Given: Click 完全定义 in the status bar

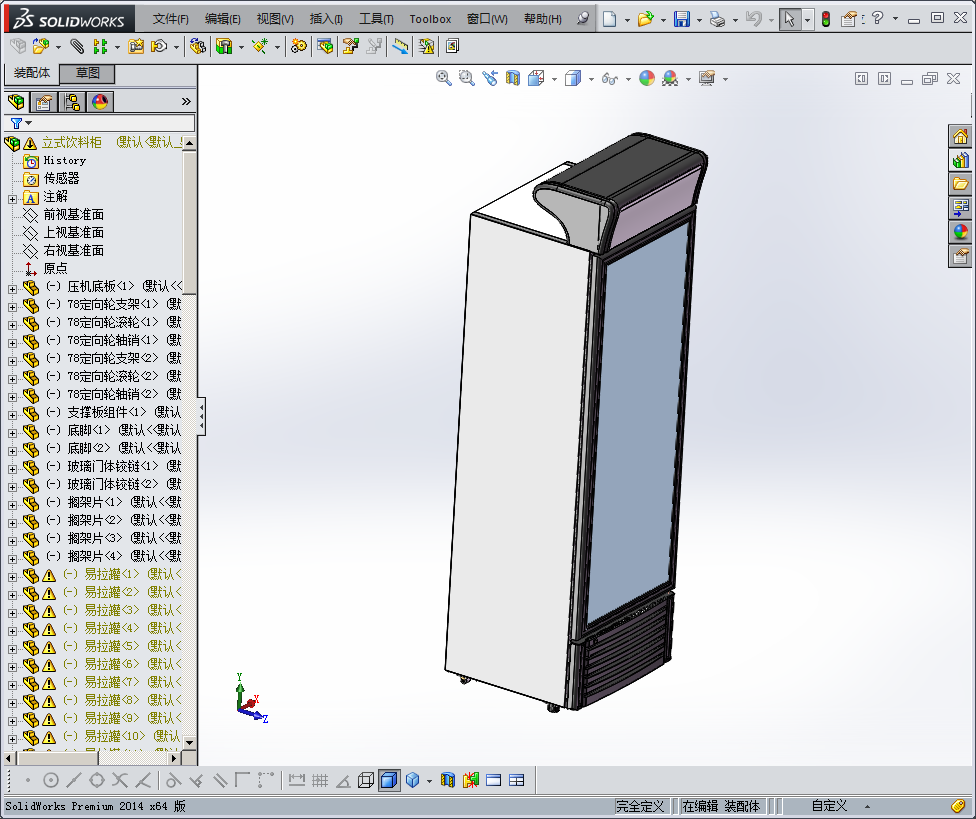Looking at the screenshot, I should coord(640,806).
